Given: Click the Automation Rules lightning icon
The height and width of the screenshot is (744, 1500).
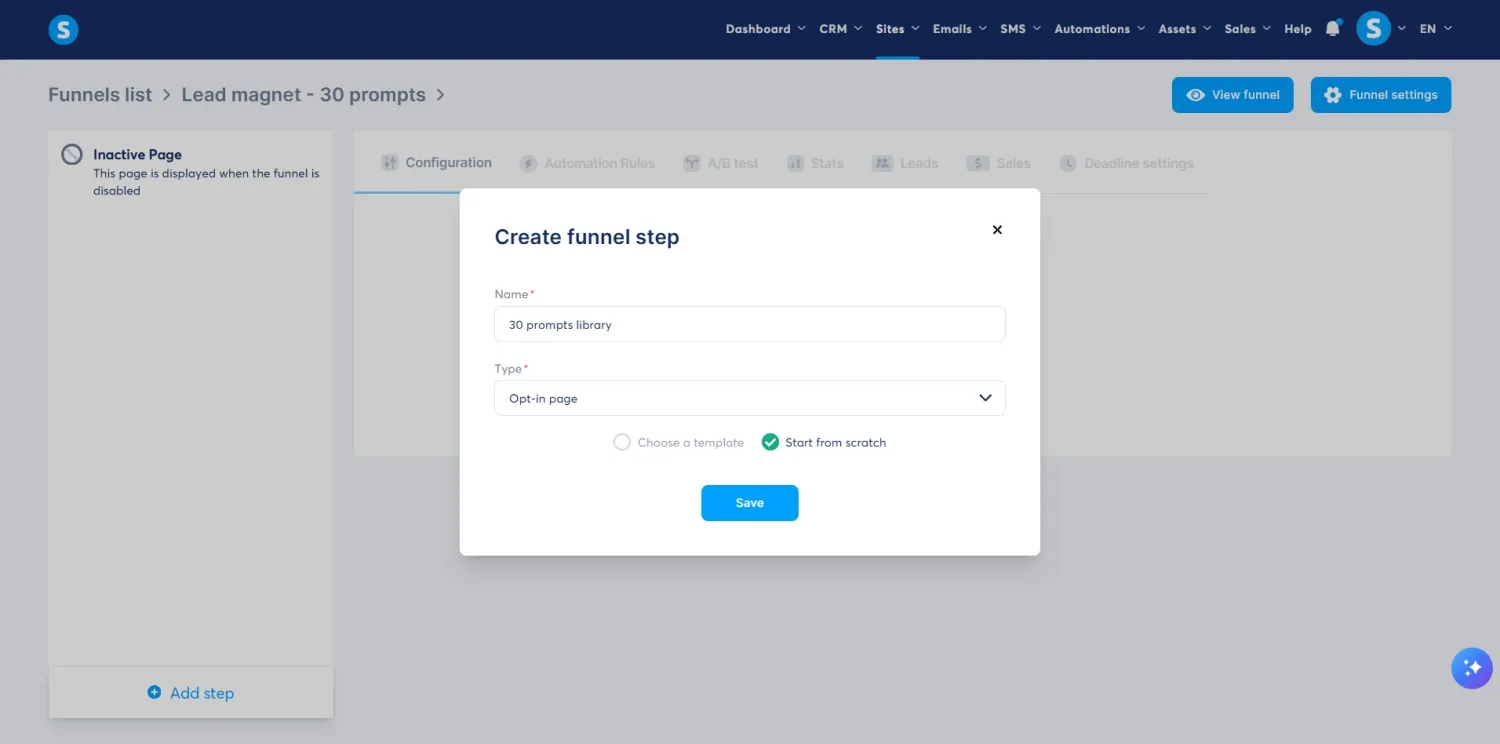Looking at the screenshot, I should [x=528, y=163].
